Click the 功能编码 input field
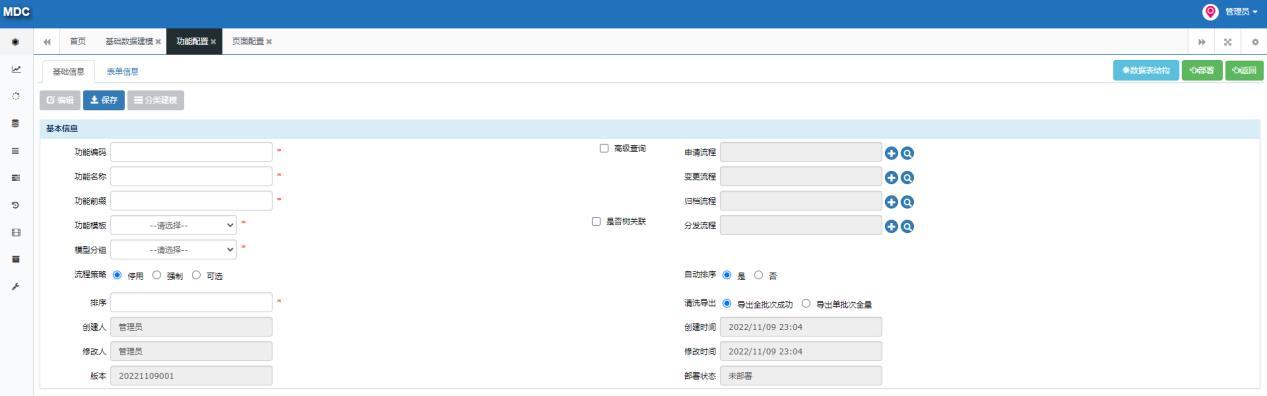 click(191, 152)
